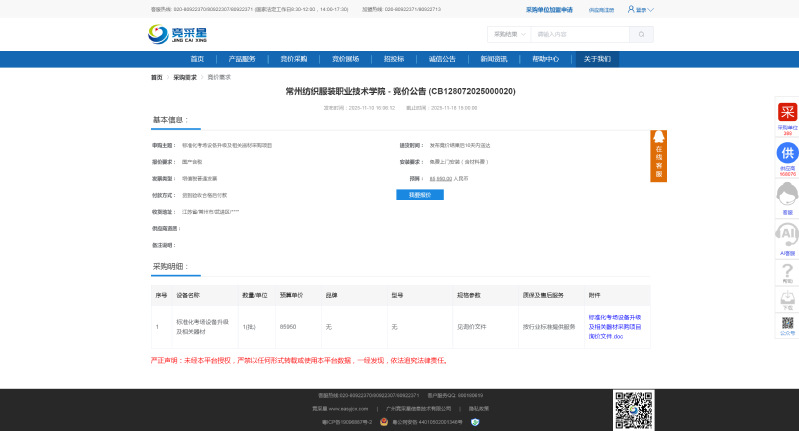This screenshot has height=431, width=799.
Task: Click the sidebar QR code icon
Action: click(x=787, y=323)
